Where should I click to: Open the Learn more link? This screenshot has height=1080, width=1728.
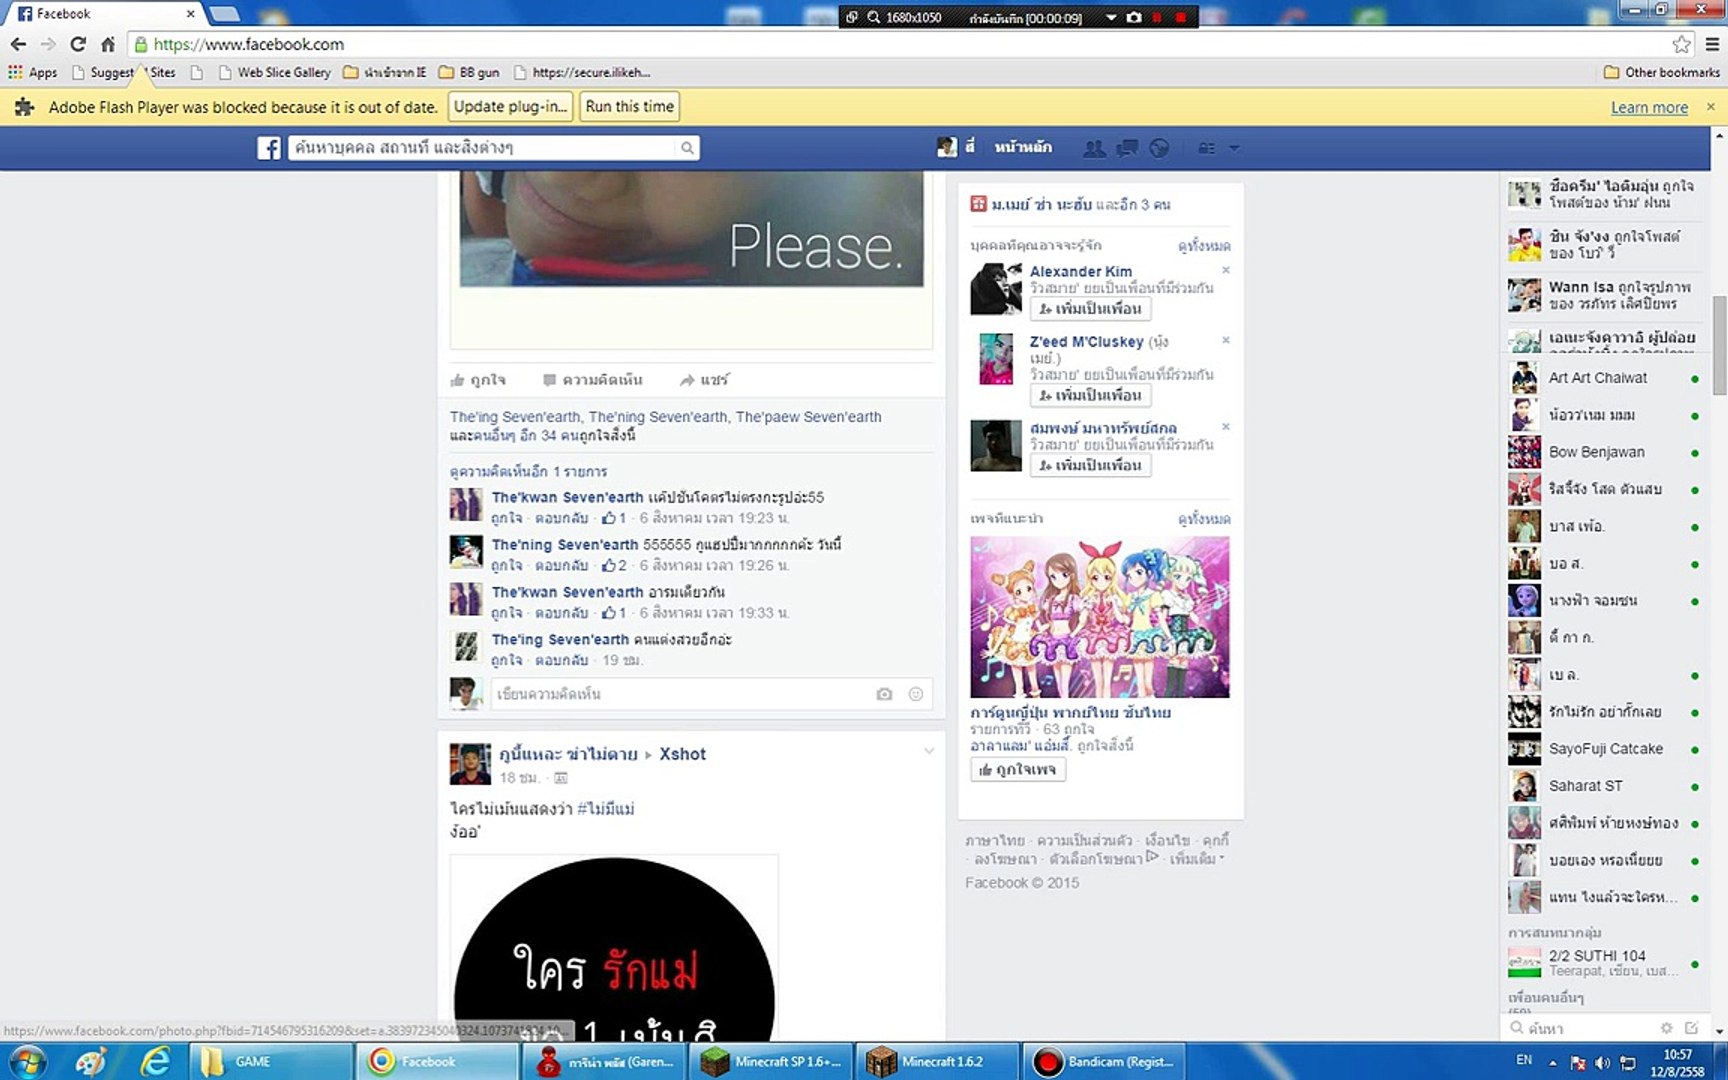(x=1649, y=108)
